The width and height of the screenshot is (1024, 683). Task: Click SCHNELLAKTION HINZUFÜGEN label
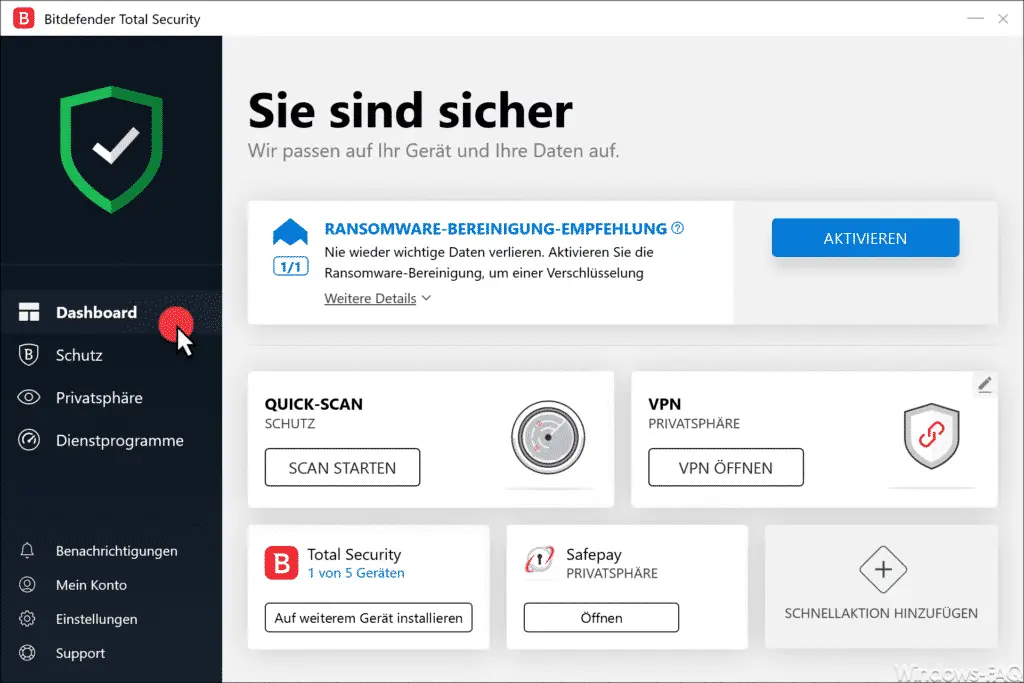click(881, 613)
